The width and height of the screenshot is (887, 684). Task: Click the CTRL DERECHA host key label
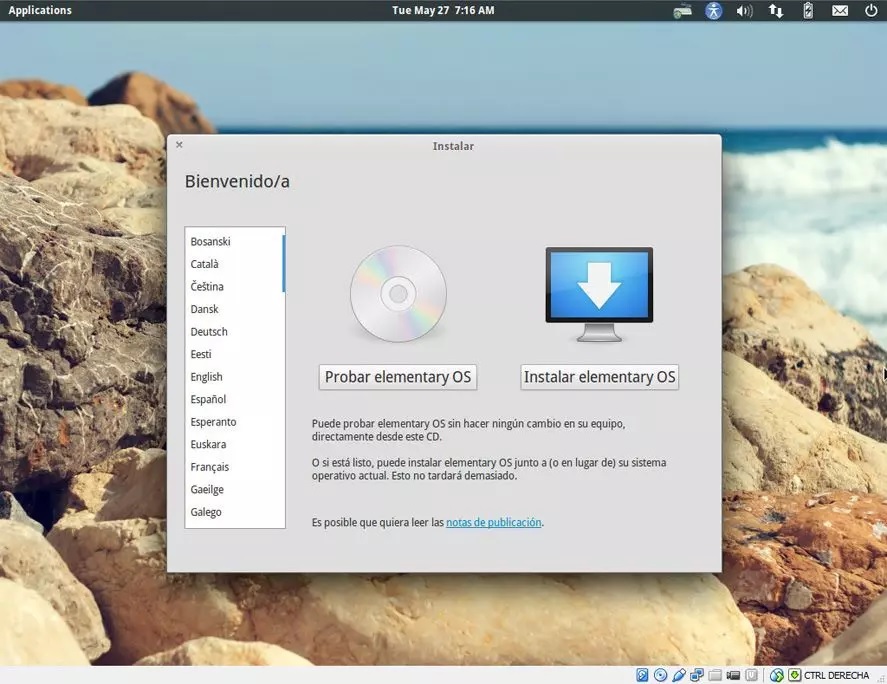pyautogui.click(x=837, y=676)
